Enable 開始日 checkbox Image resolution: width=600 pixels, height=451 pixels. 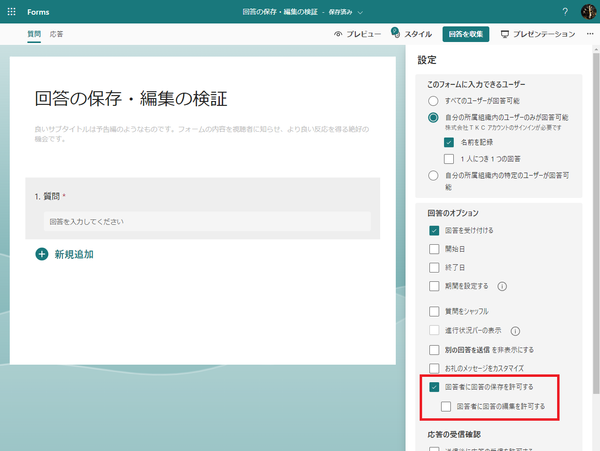(434, 249)
